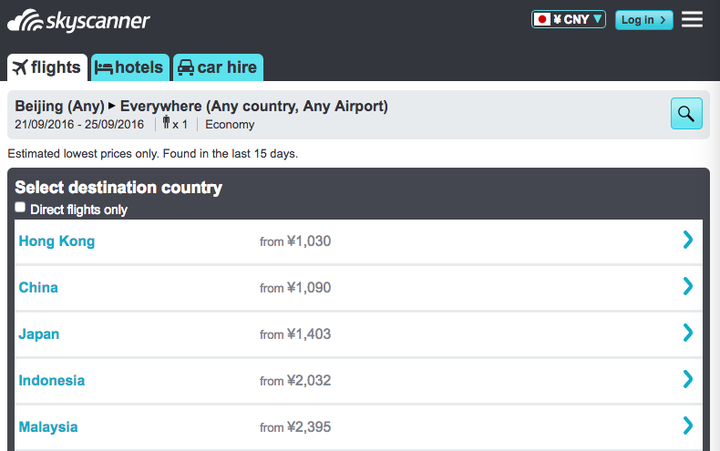This screenshot has width=720, height=451.
Task: Switch to the hotels tab
Action: coord(131,67)
